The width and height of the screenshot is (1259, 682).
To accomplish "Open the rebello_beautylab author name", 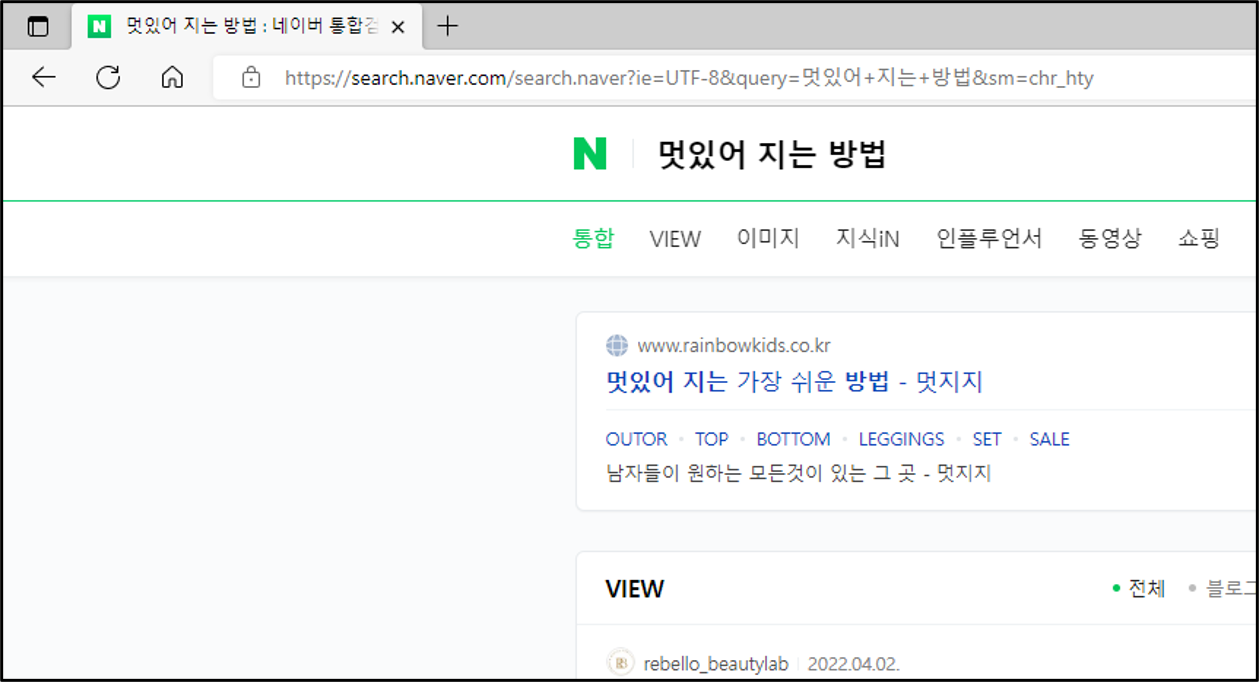I will (x=716, y=664).
